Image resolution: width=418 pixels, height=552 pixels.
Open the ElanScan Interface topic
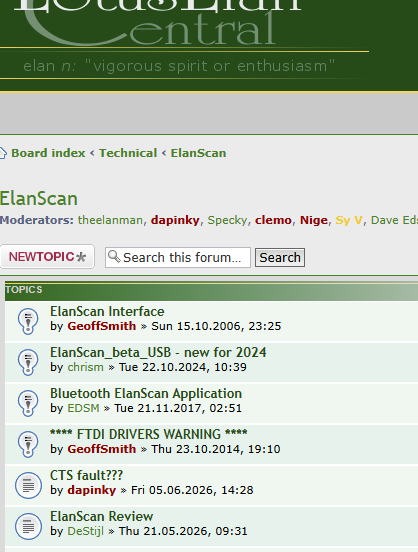point(107,312)
